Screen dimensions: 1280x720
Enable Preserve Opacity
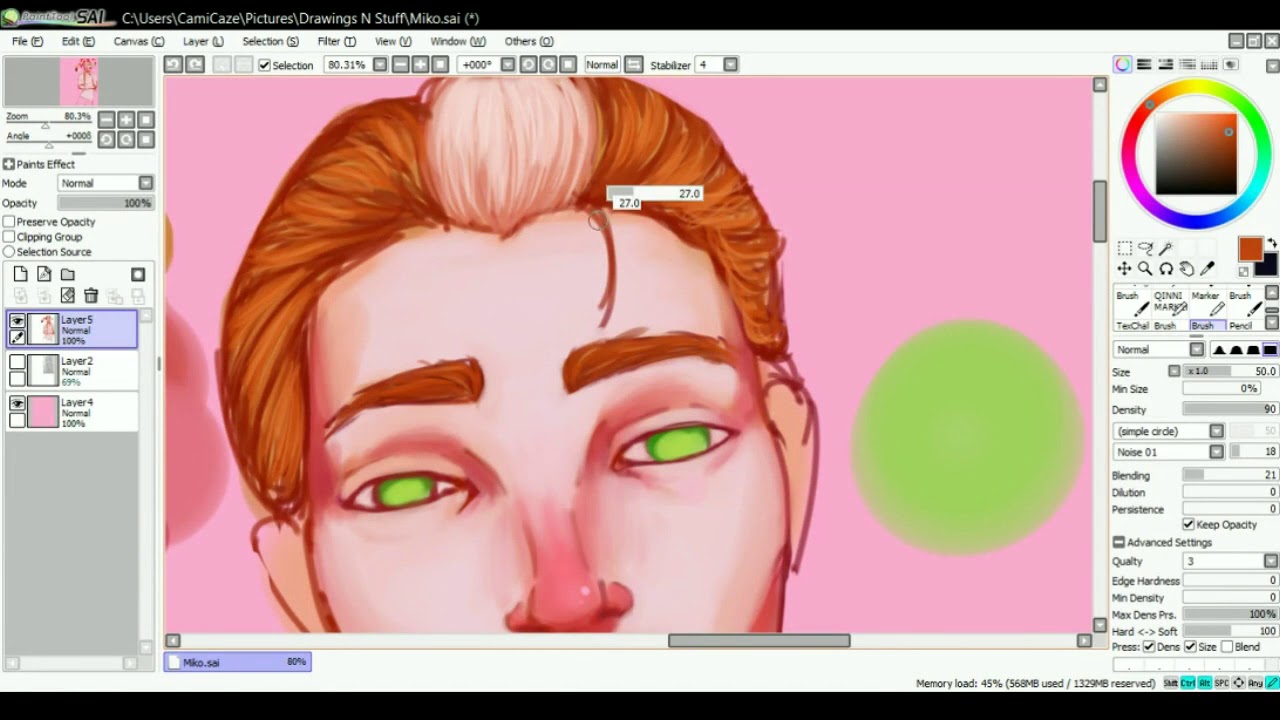(9, 222)
